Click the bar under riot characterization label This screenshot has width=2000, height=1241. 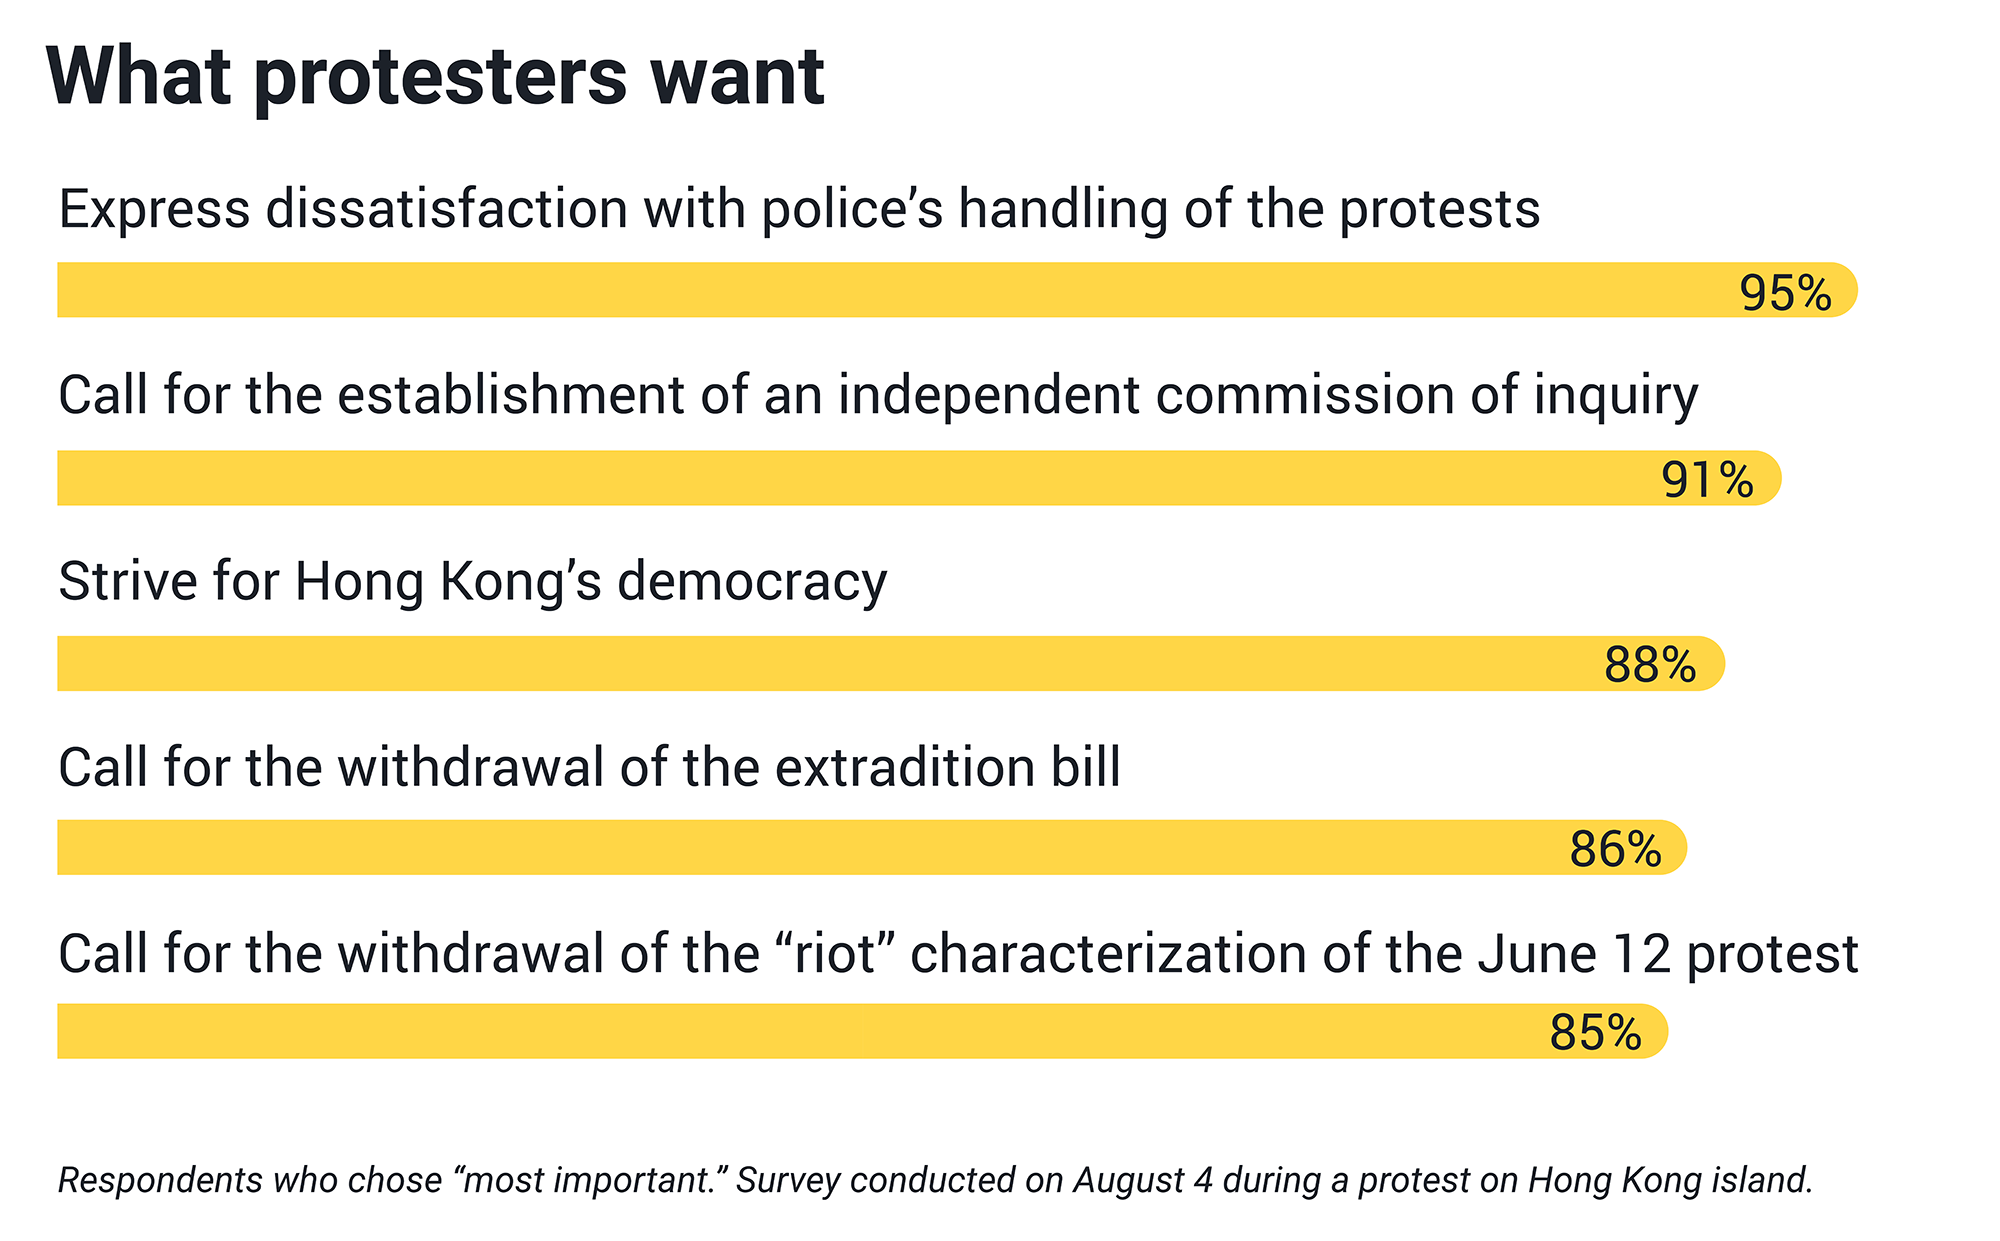coord(863,1031)
